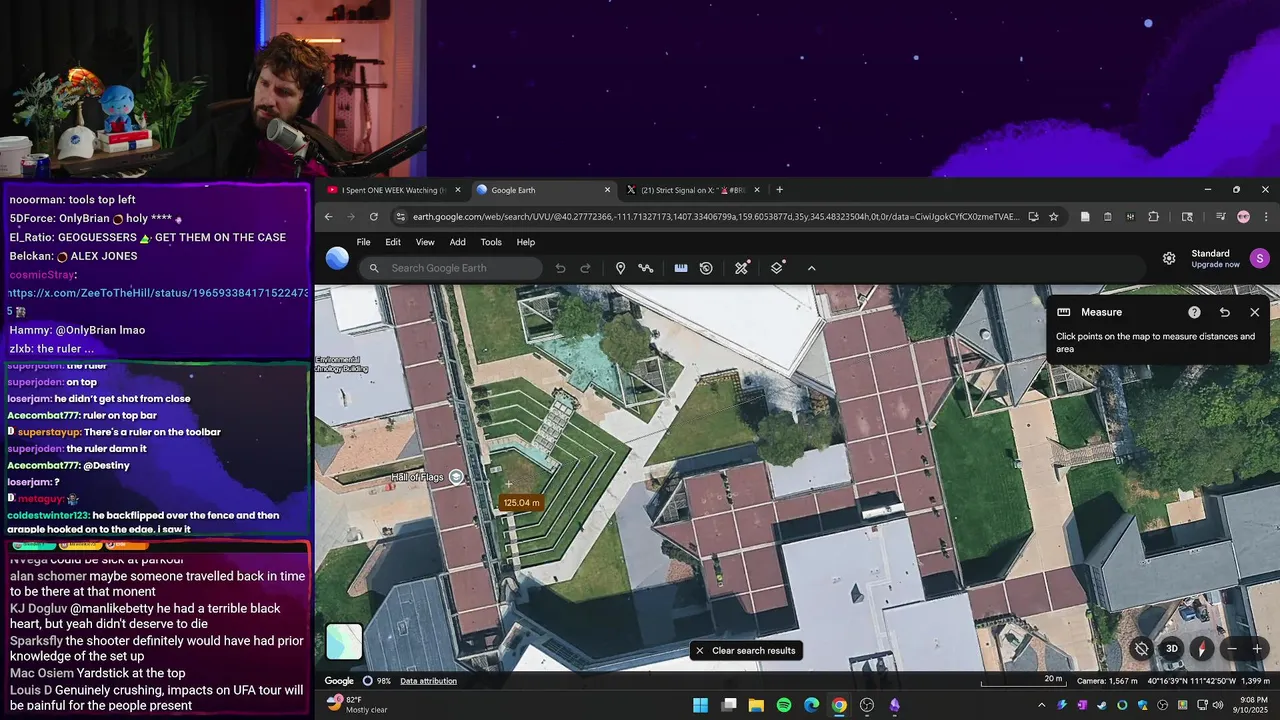Click the Measure panel help question icon
1280x720 pixels.
point(1194,312)
